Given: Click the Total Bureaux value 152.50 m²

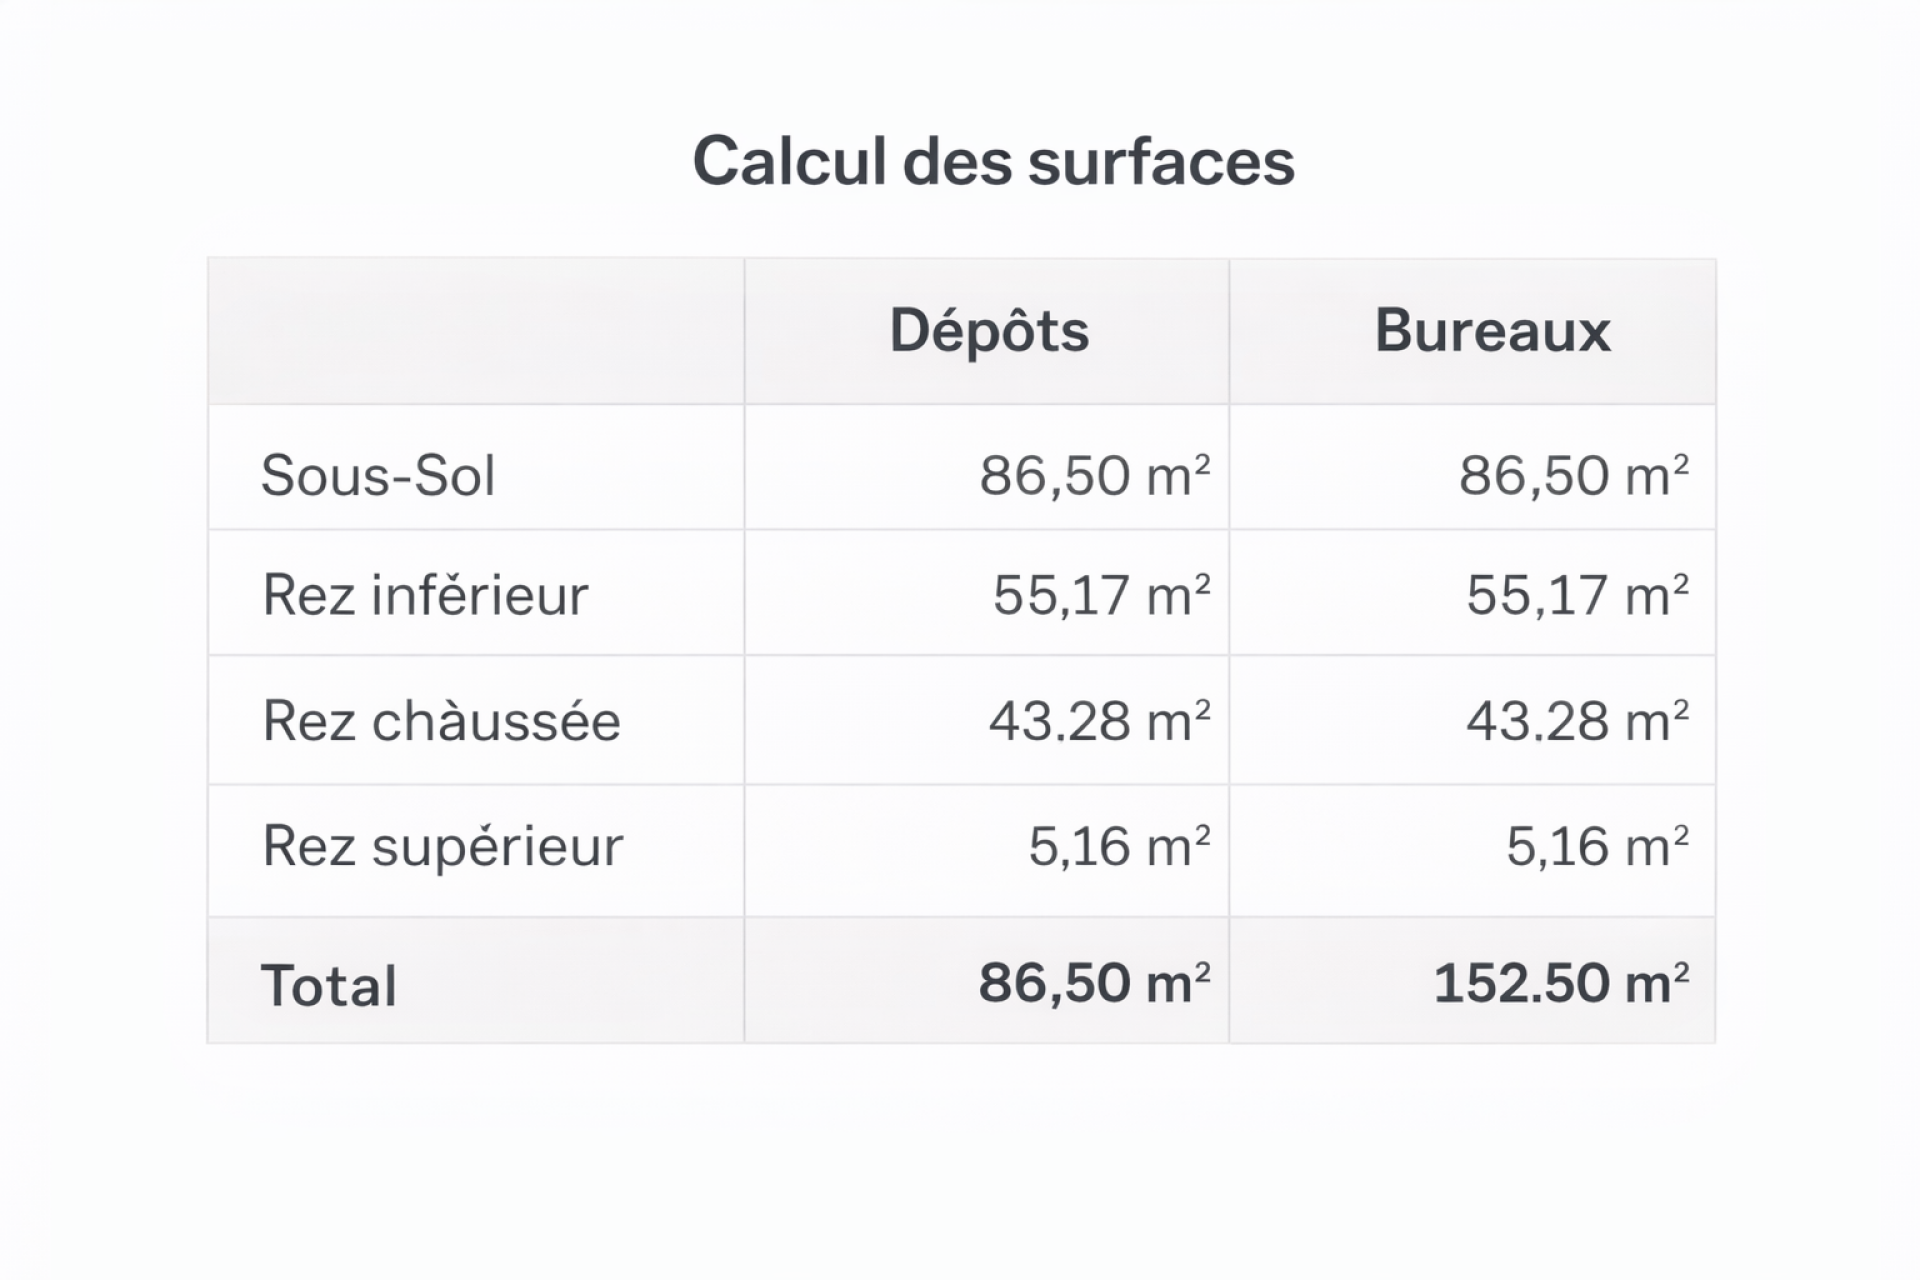Looking at the screenshot, I should [1561, 983].
